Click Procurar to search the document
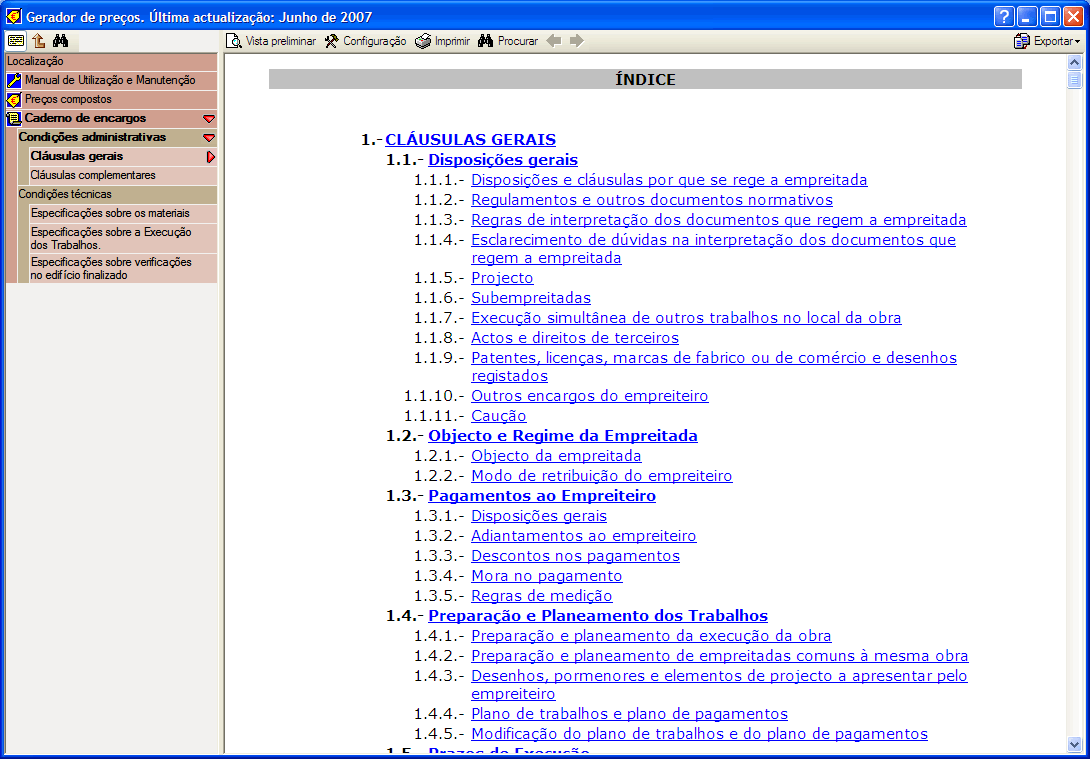The image size is (1090, 759). tap(508, 41)
